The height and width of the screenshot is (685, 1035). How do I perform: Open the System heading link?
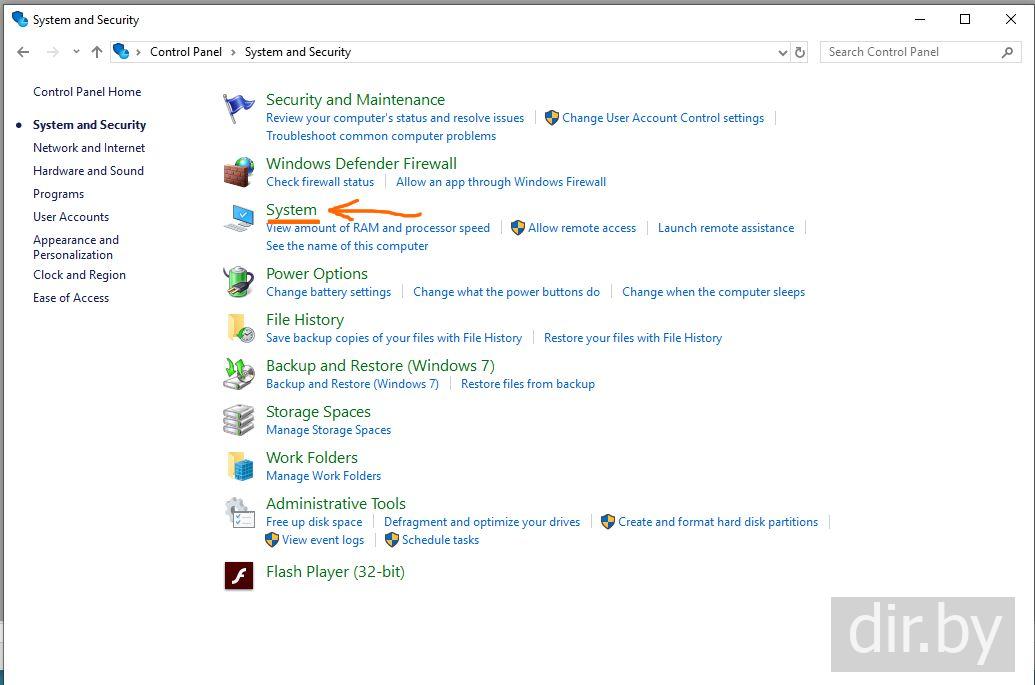(x=291, y=210)
